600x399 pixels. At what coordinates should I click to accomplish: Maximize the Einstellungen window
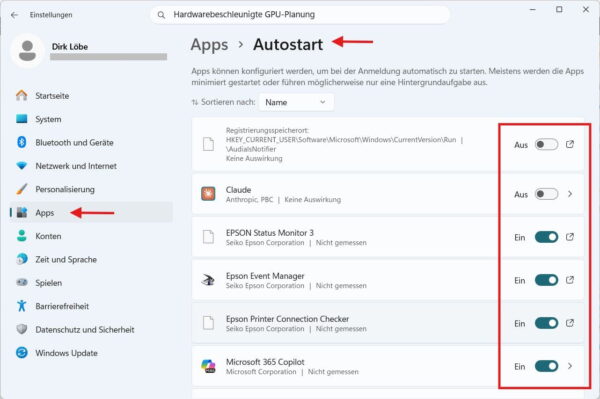[x=559, y=10]
